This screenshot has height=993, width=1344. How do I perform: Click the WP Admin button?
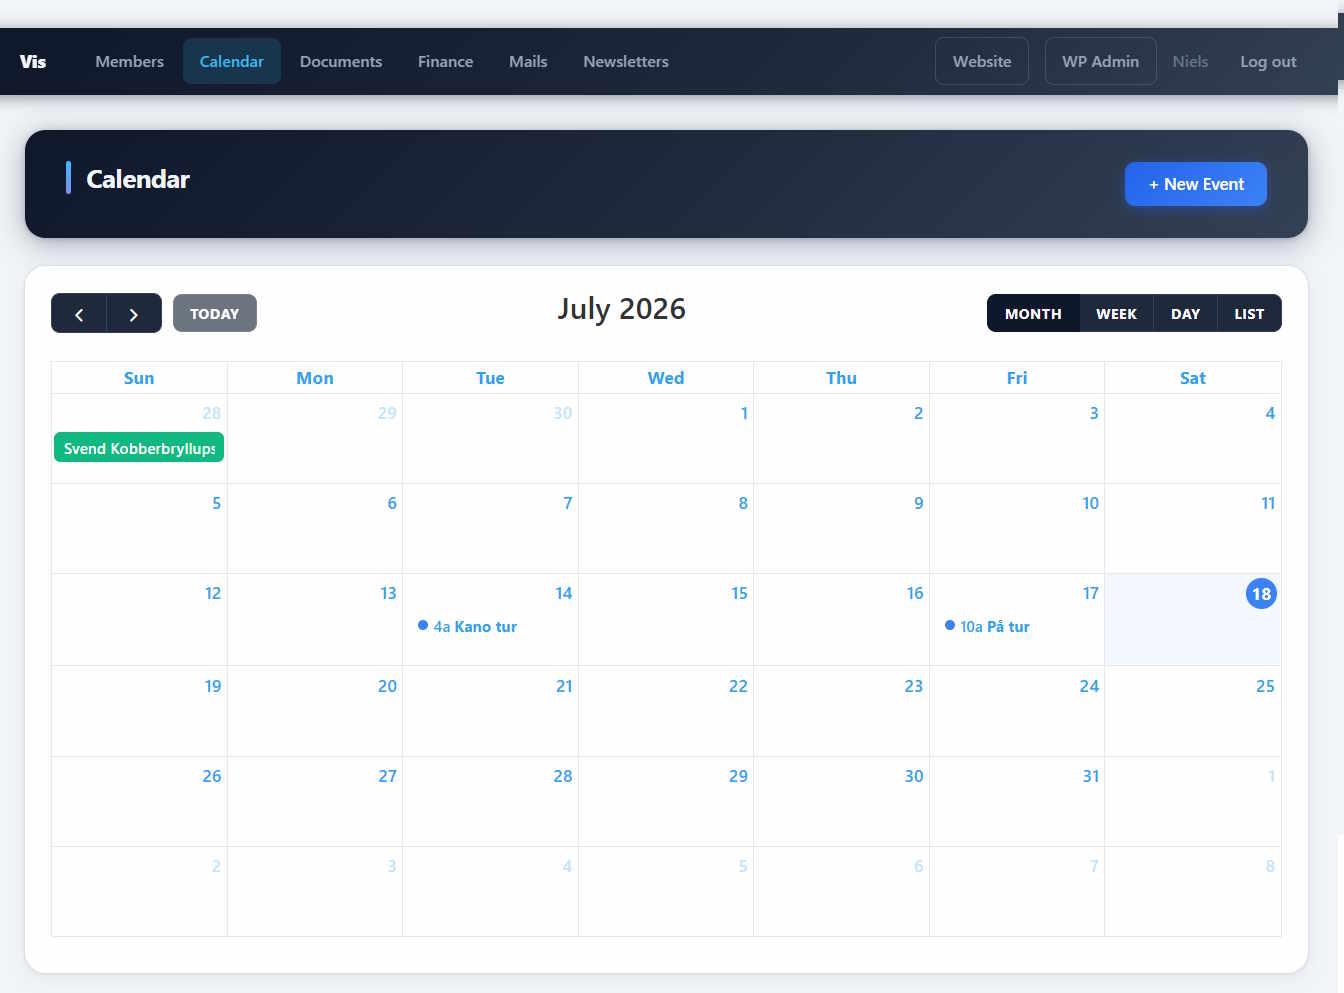(x=1100, y=61)
